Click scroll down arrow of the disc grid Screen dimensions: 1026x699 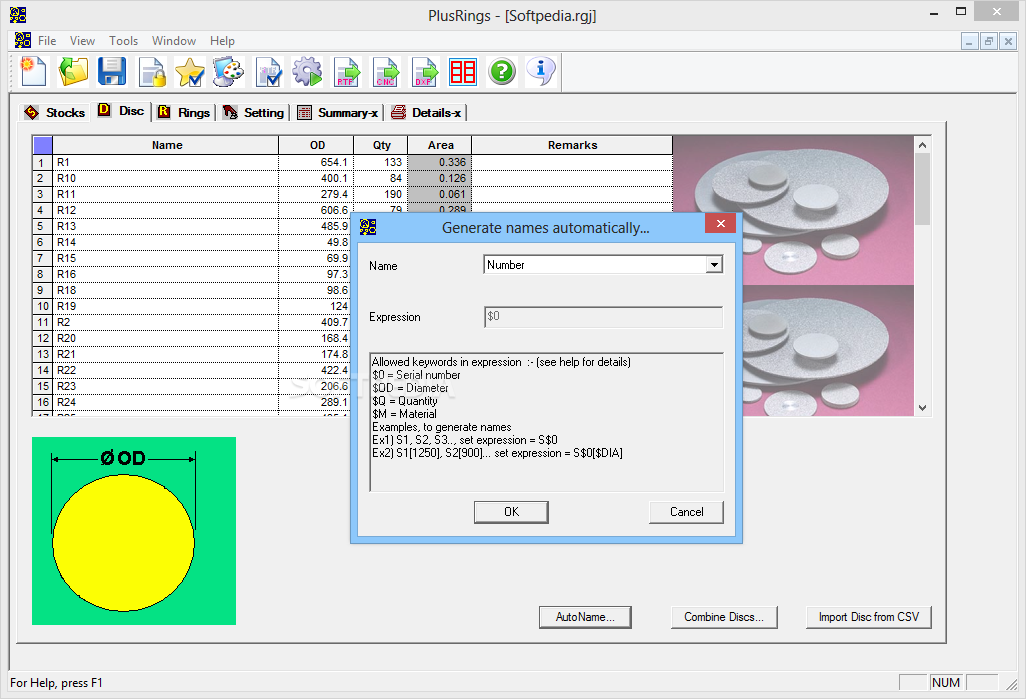click(923, 408)
